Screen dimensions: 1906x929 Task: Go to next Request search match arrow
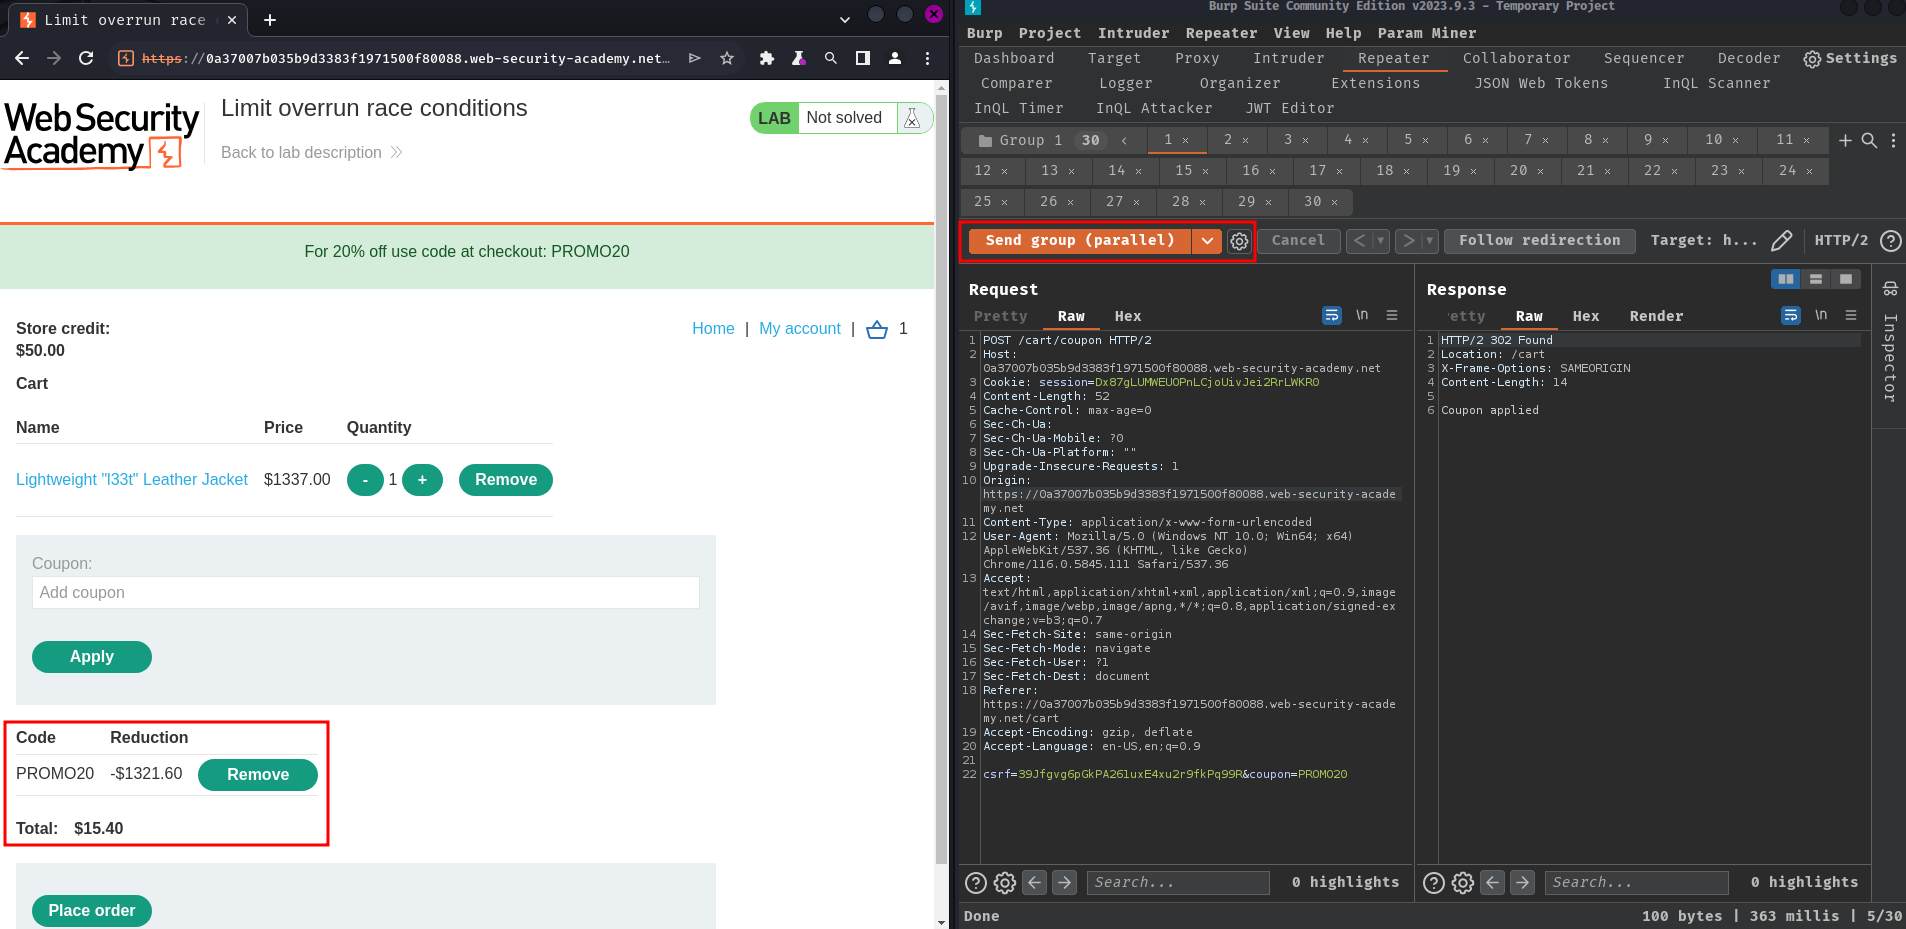(x=1065, y=882)
